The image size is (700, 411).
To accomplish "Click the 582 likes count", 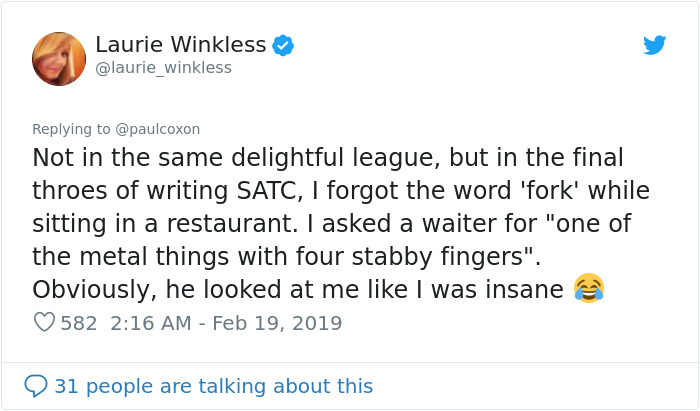I will click(79, 323).
